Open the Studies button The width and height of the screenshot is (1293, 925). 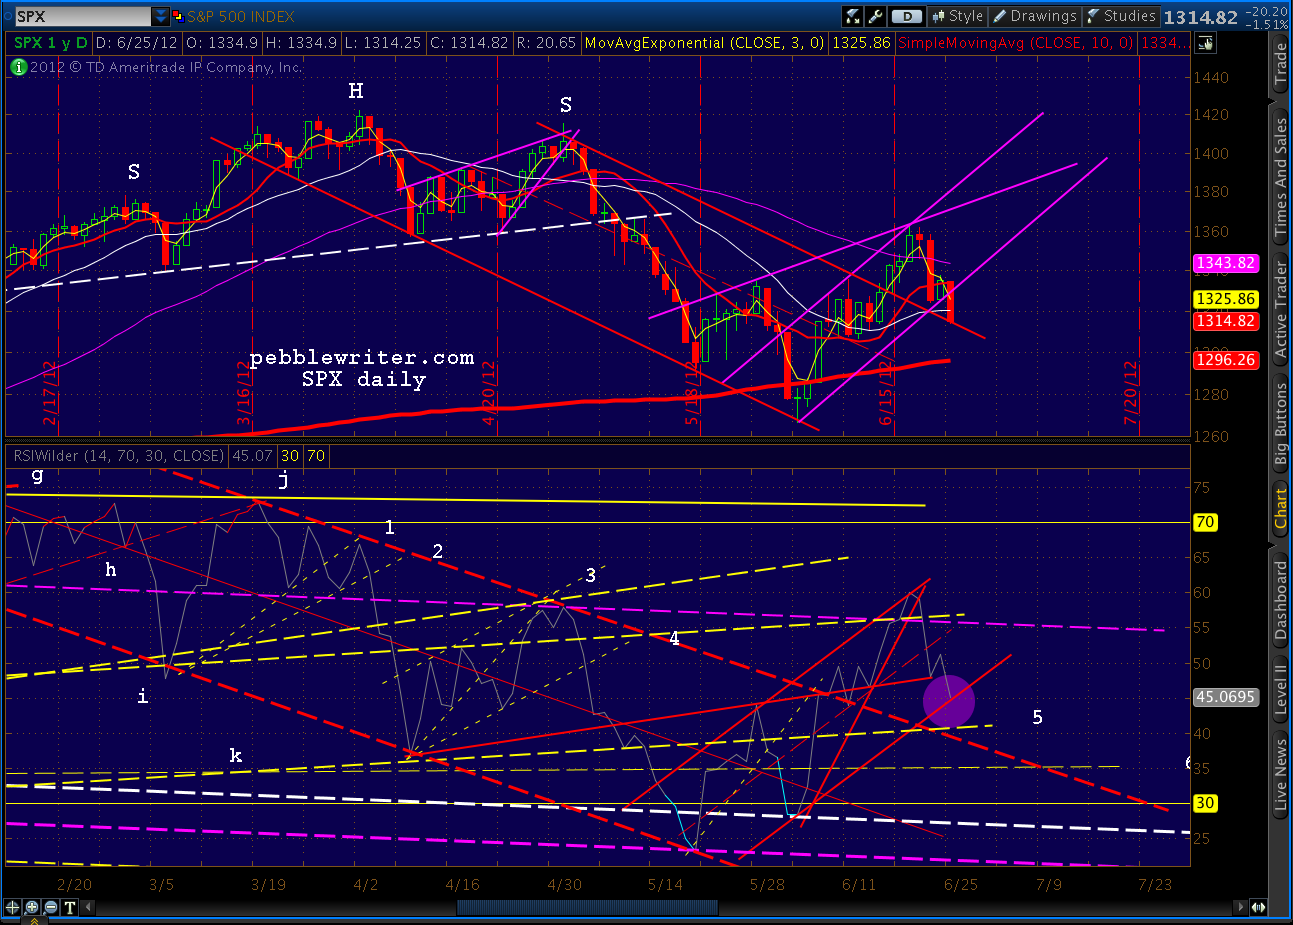point(1121,16)
